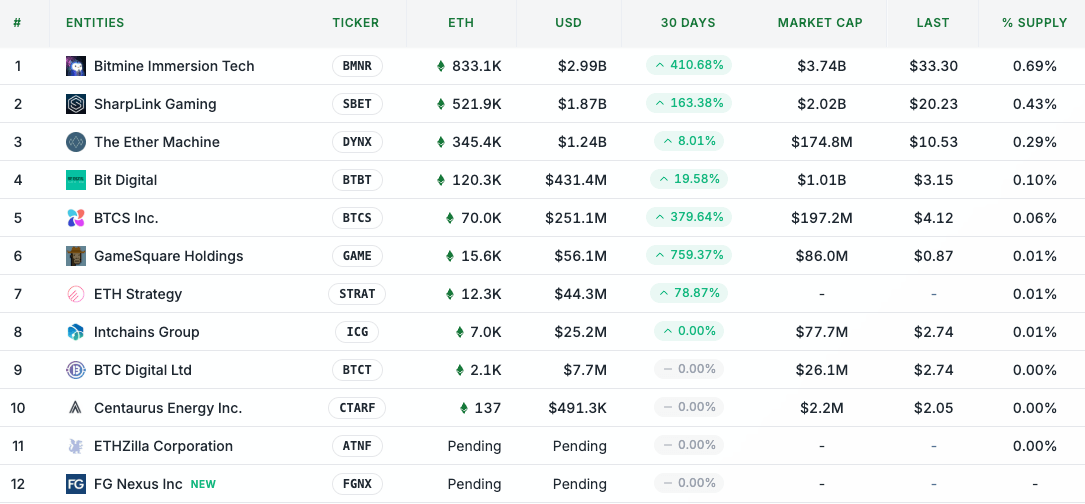
Task: Click the SharpLink Gaming logo icon
Action: (76, 105)
